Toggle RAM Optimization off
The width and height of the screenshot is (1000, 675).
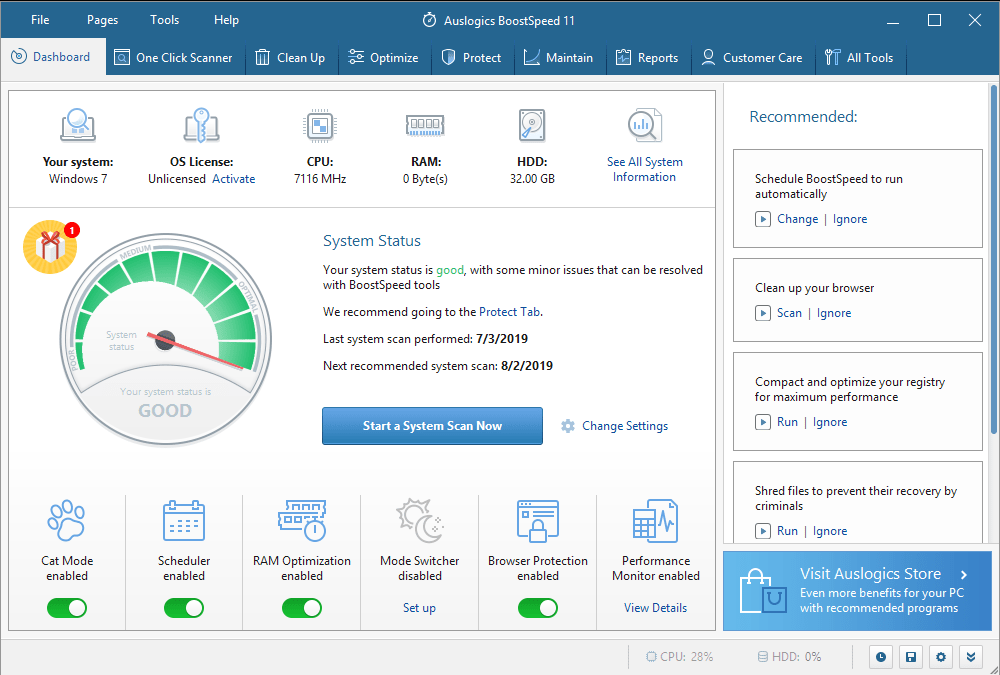pos(302,608)
